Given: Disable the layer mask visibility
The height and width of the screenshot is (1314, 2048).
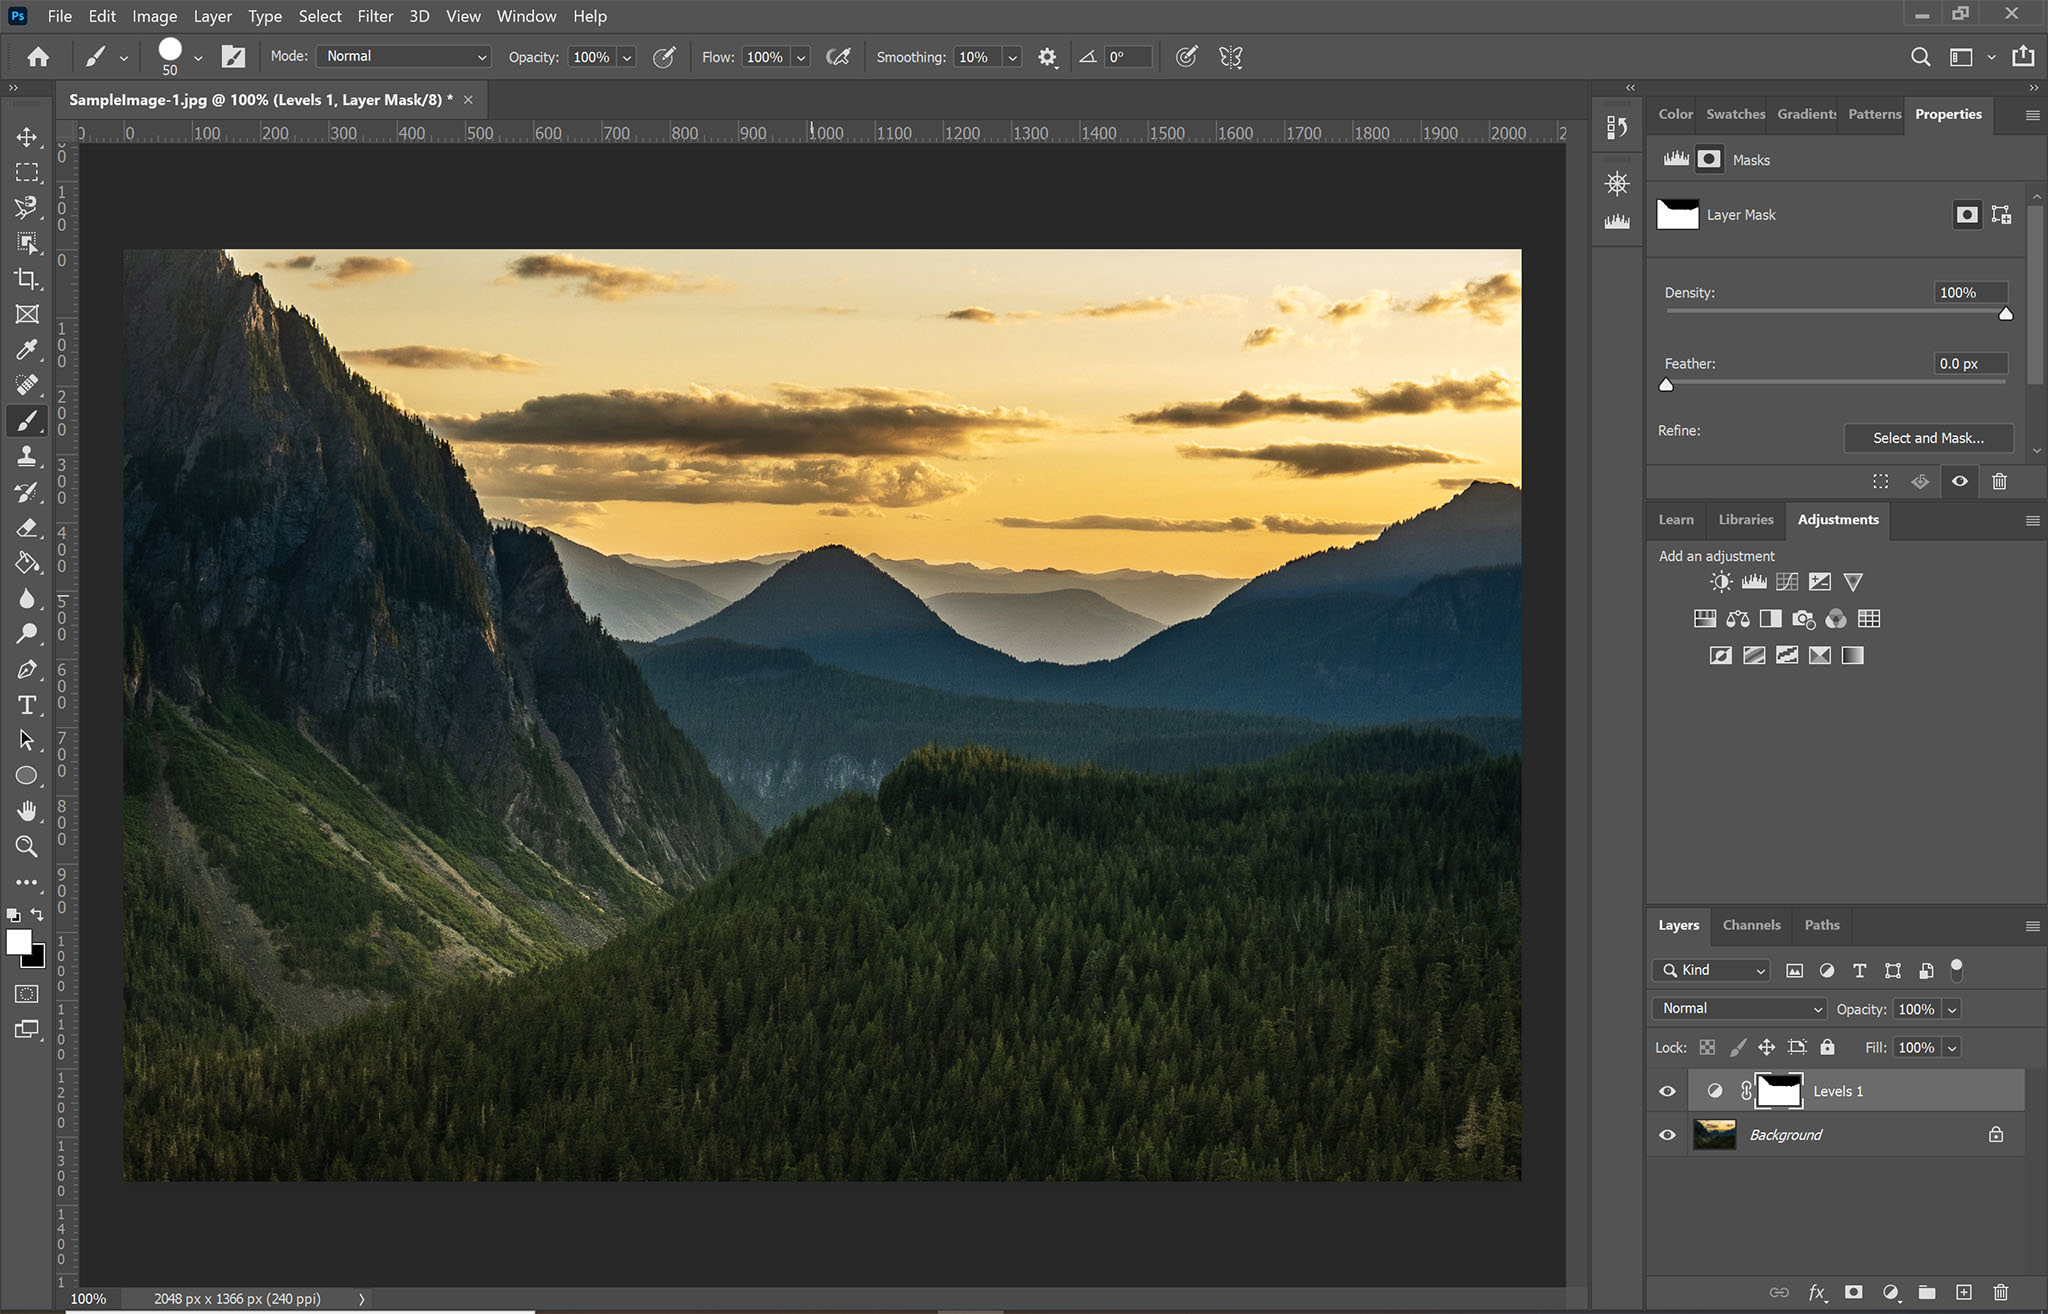Looking at the screenshot, I should (1959, 481).
